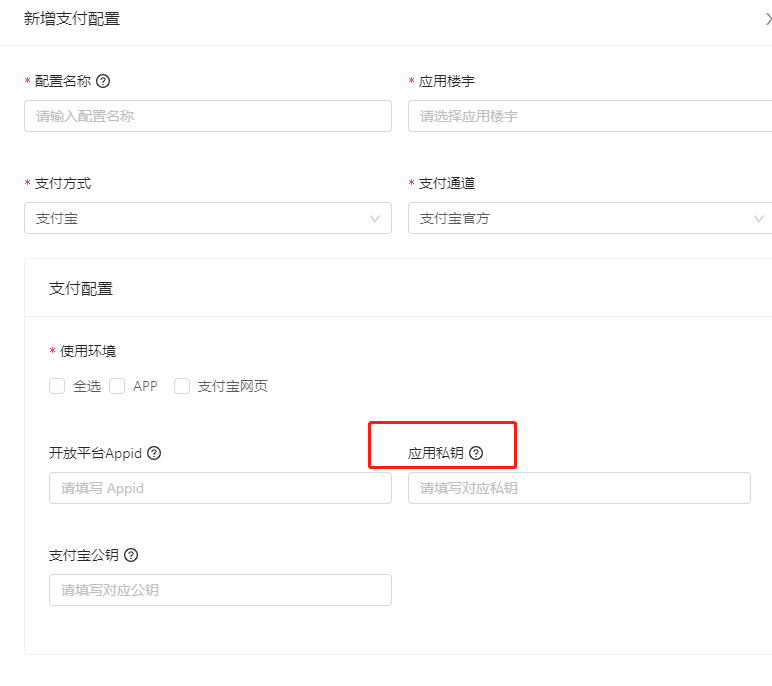Image resolution: width=772 pixels, height=686 pixels.
Task: Enable the APP environment checkbox
Action: click(x=117, y=386)
